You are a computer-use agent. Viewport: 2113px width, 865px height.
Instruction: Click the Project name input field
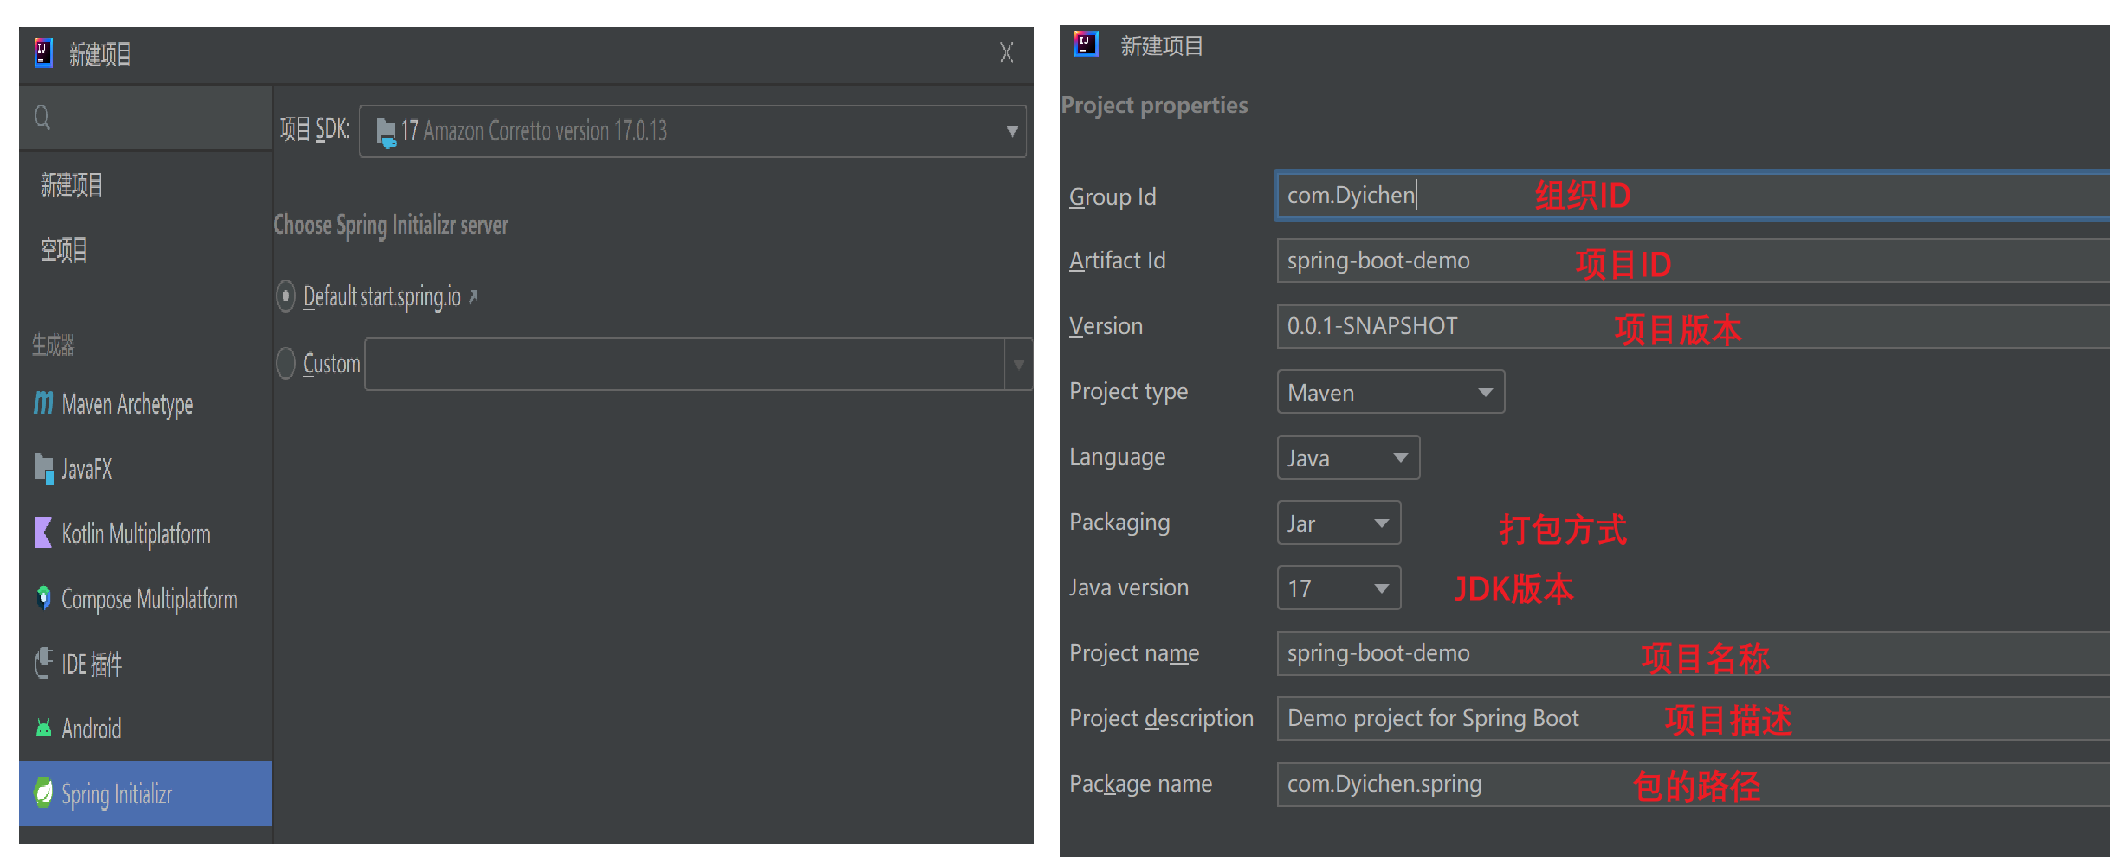pyautogui.click(x=1693, y=653)
